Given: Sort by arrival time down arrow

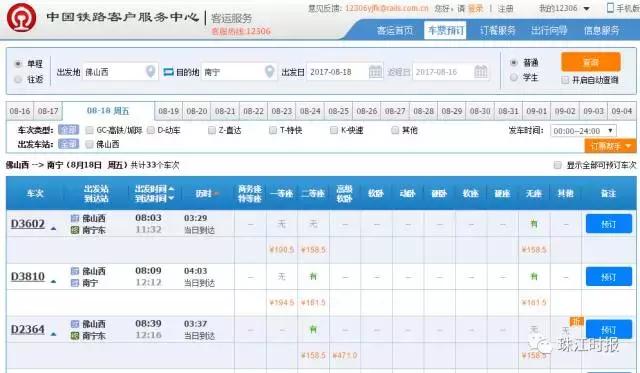Looking at the screenshot, I should (x=171, y=198).
